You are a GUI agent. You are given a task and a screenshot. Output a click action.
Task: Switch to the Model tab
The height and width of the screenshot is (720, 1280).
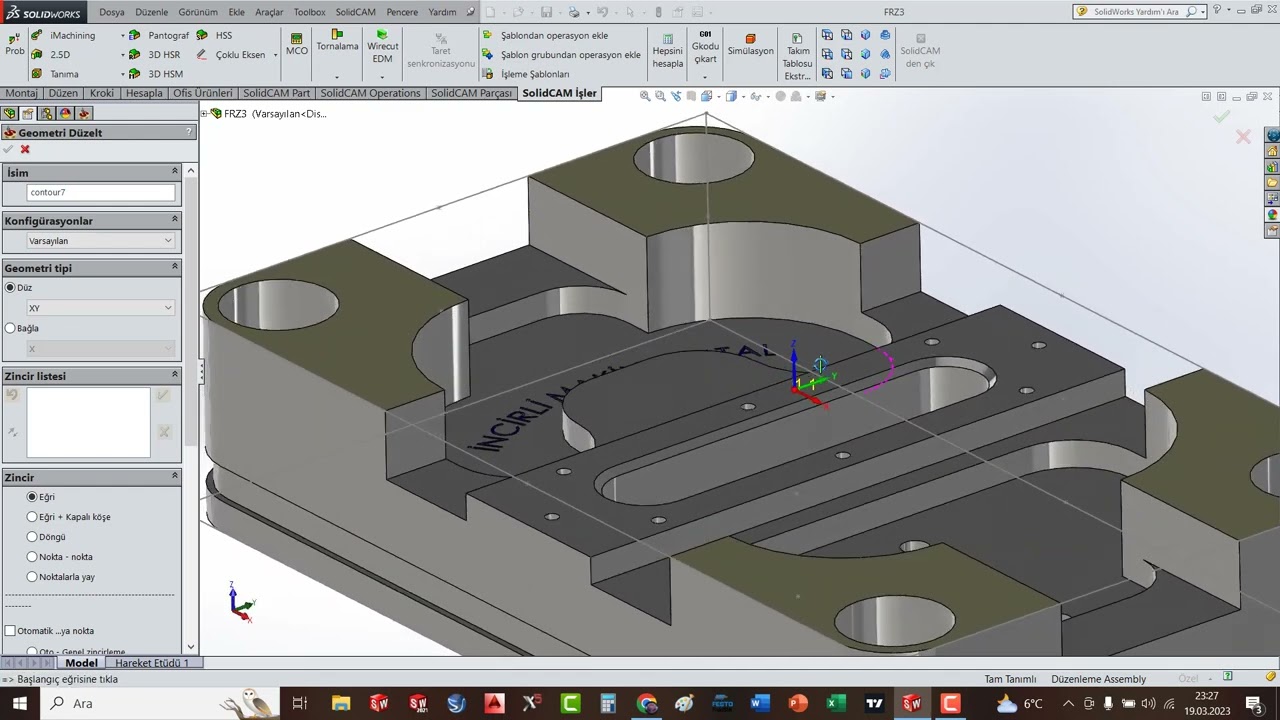(x=81, y=663)
